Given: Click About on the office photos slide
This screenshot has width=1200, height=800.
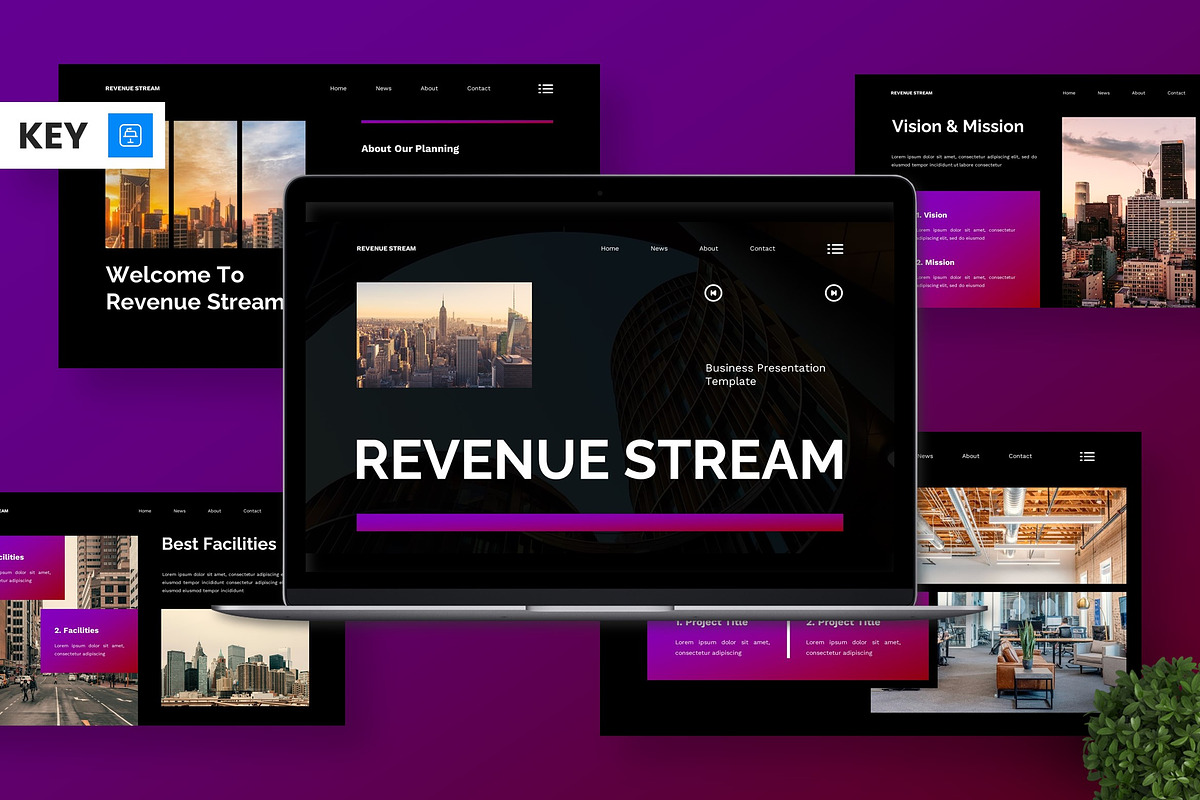Looking at the screenshot, I should [971, 456].
